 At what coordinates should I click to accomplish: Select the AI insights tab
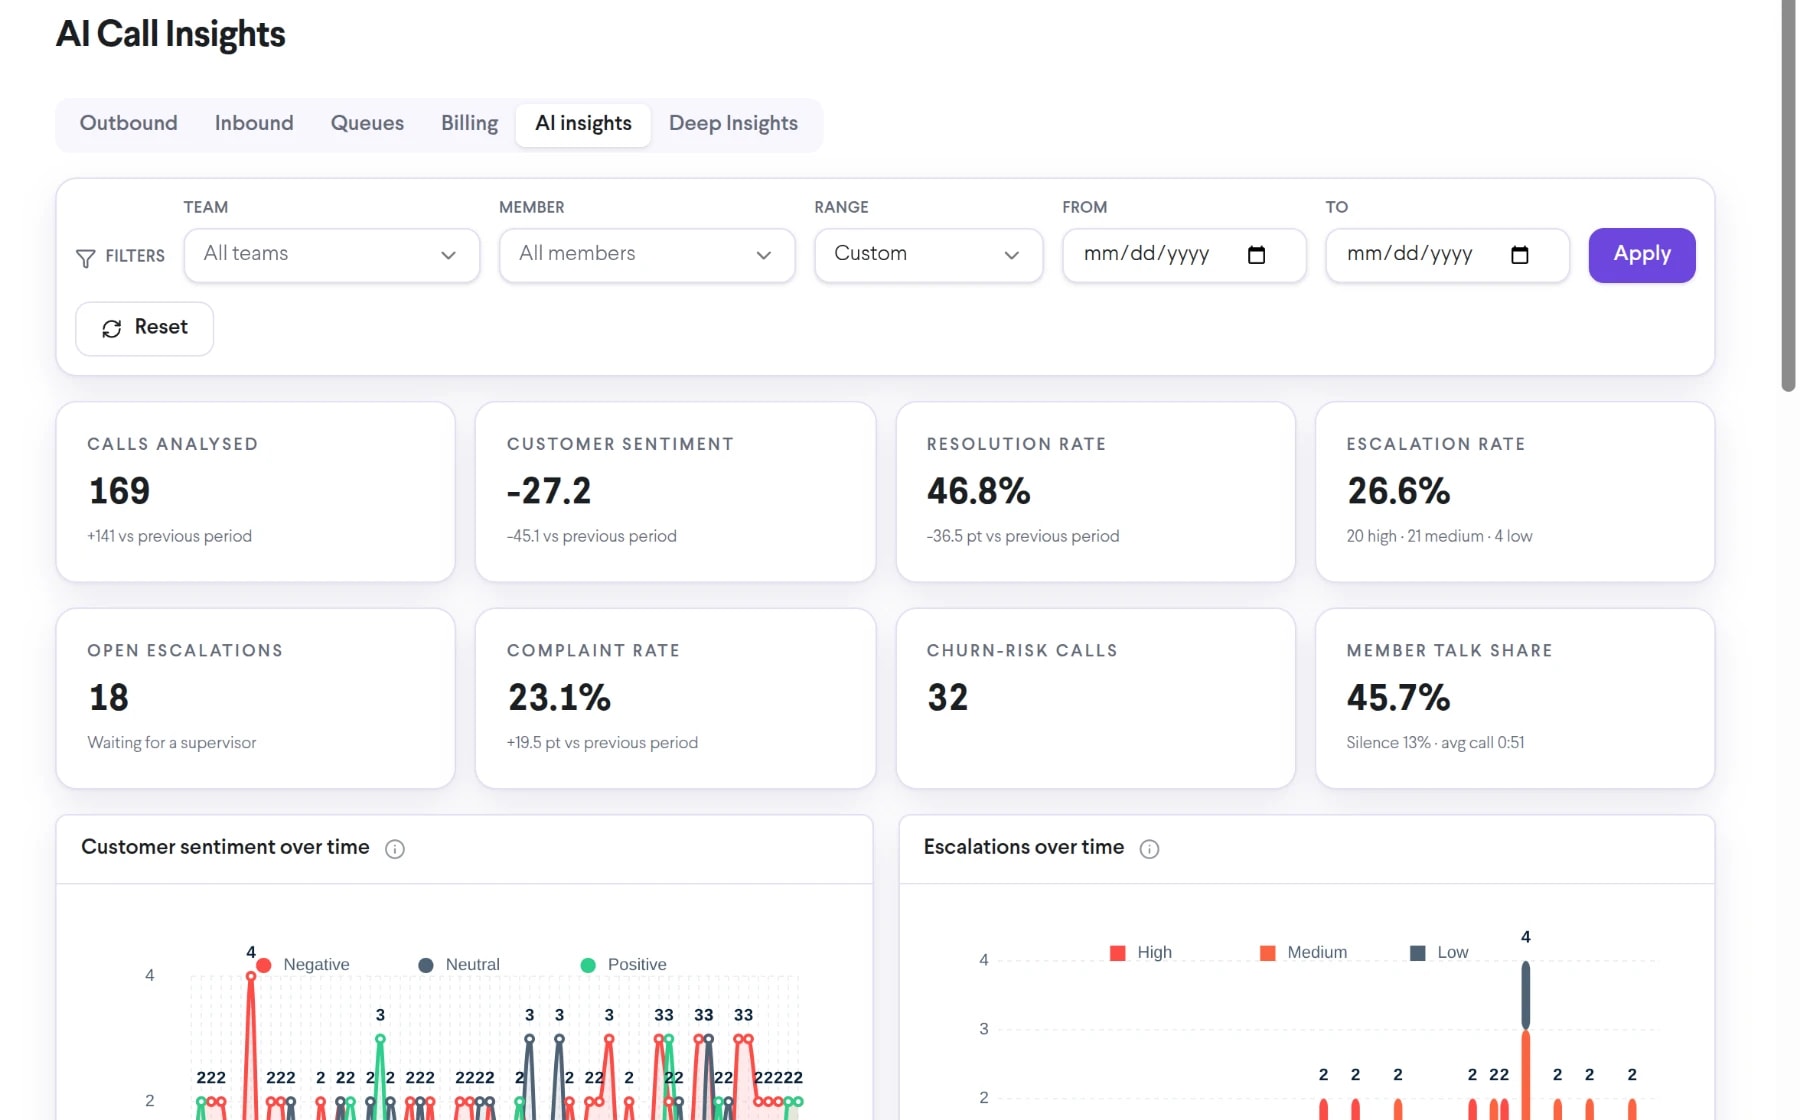(583, 124)
